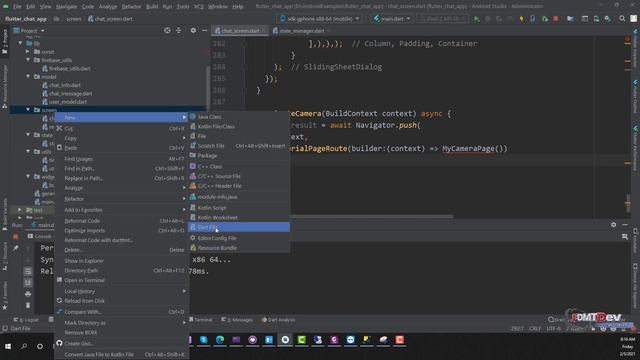Choose Java Class from the New submenu
This screenshot has width=640, height=360.
coord(239,117)
